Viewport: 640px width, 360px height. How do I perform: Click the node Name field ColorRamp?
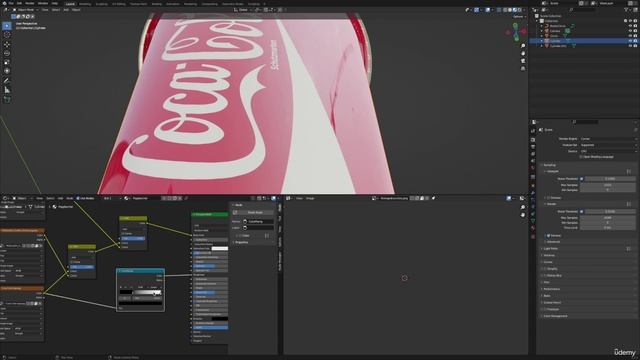click(259, 221)
